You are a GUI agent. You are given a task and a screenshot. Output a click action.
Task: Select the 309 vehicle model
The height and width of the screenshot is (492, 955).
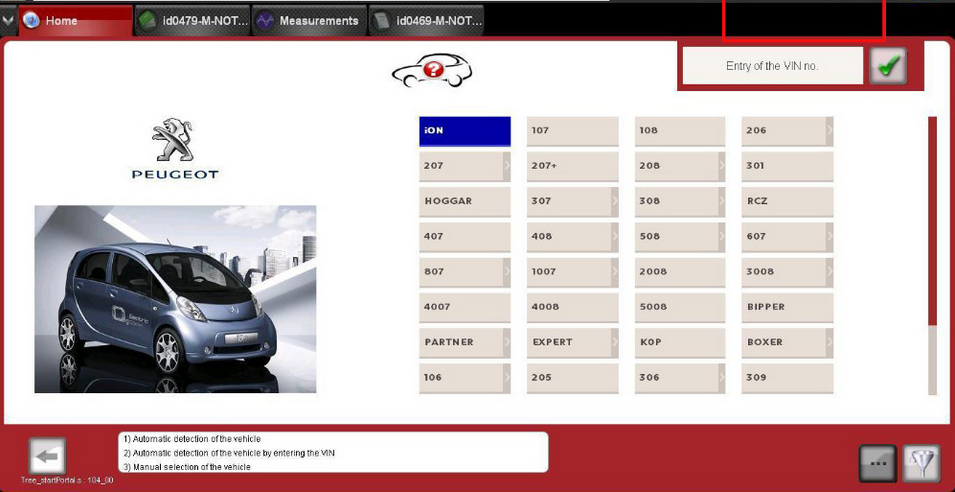pyautogui.click(x=787, y=378)
